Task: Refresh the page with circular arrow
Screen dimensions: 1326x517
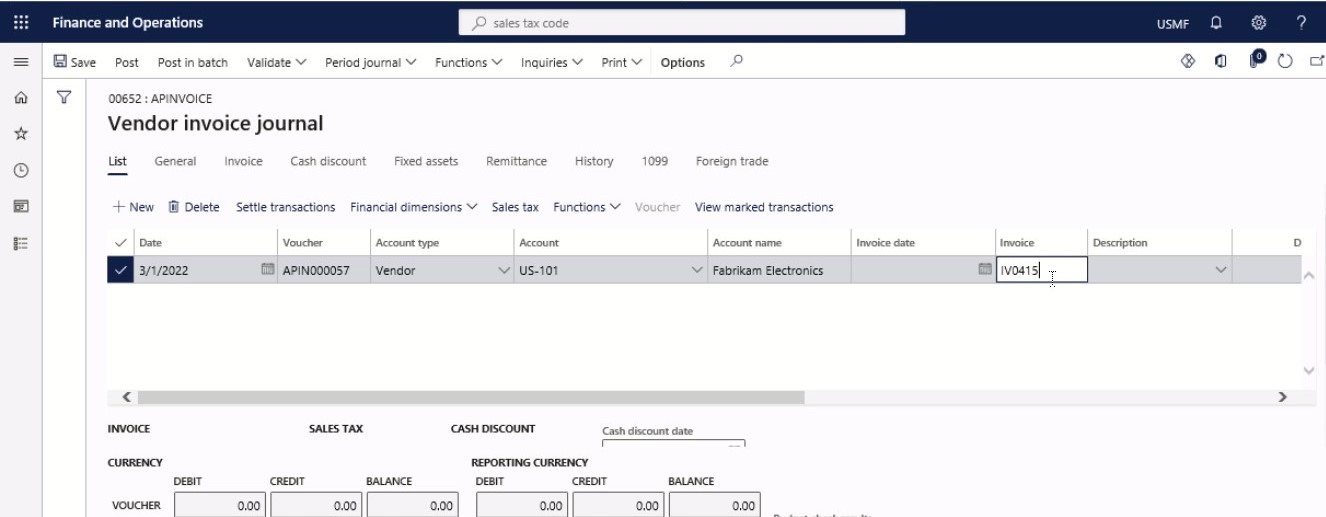Action: click(1286, 61)
